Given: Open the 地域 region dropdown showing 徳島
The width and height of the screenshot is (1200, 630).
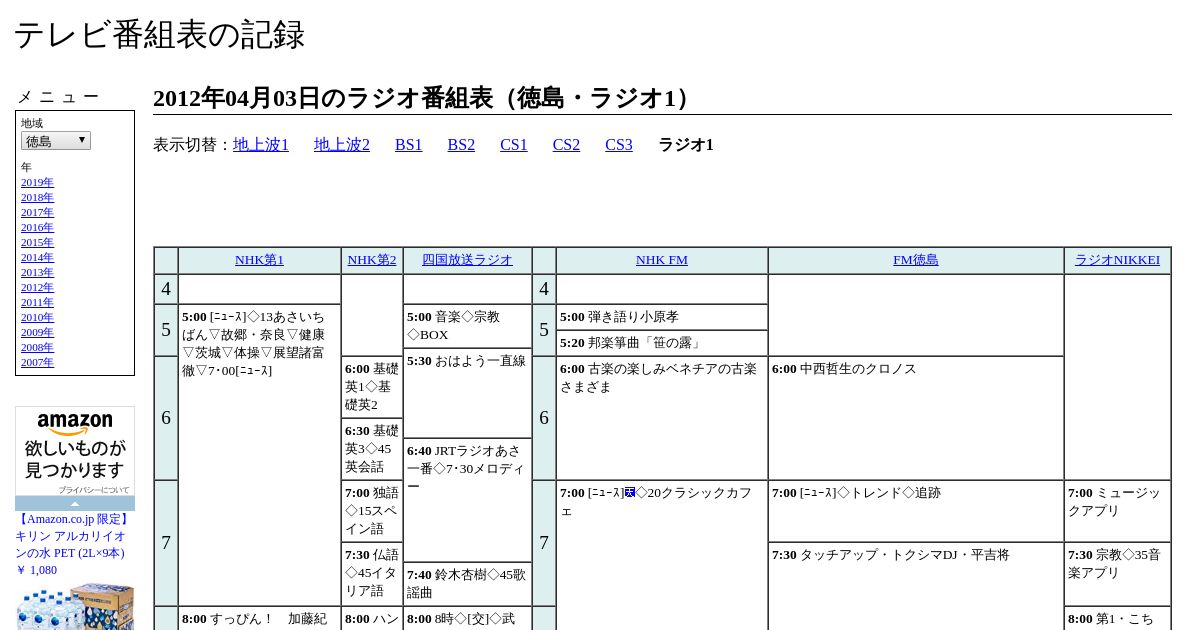Looking at the screenshot, I should [x=56, y=141].
